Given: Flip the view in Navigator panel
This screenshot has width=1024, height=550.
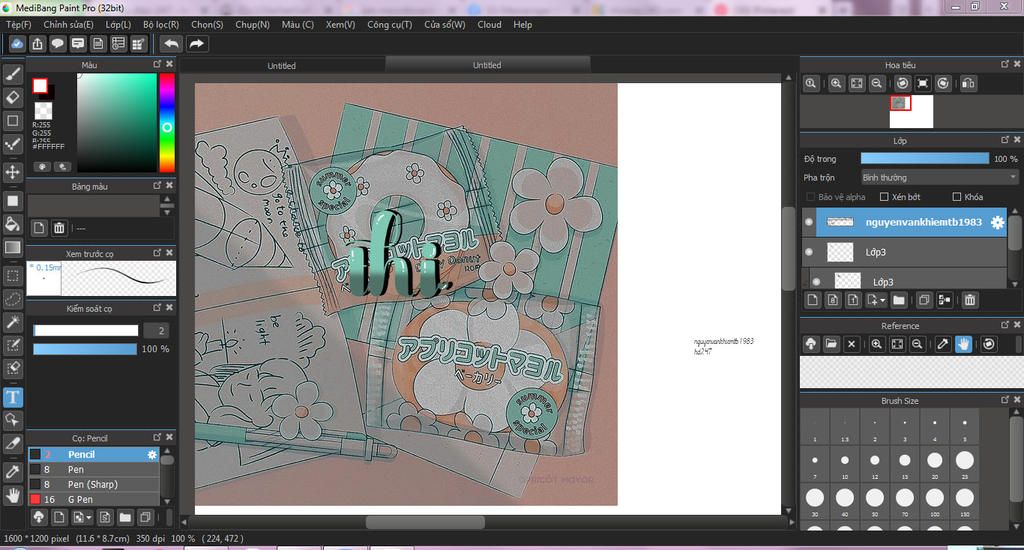Looking at the screenshot, I should (x=968, y=83).
